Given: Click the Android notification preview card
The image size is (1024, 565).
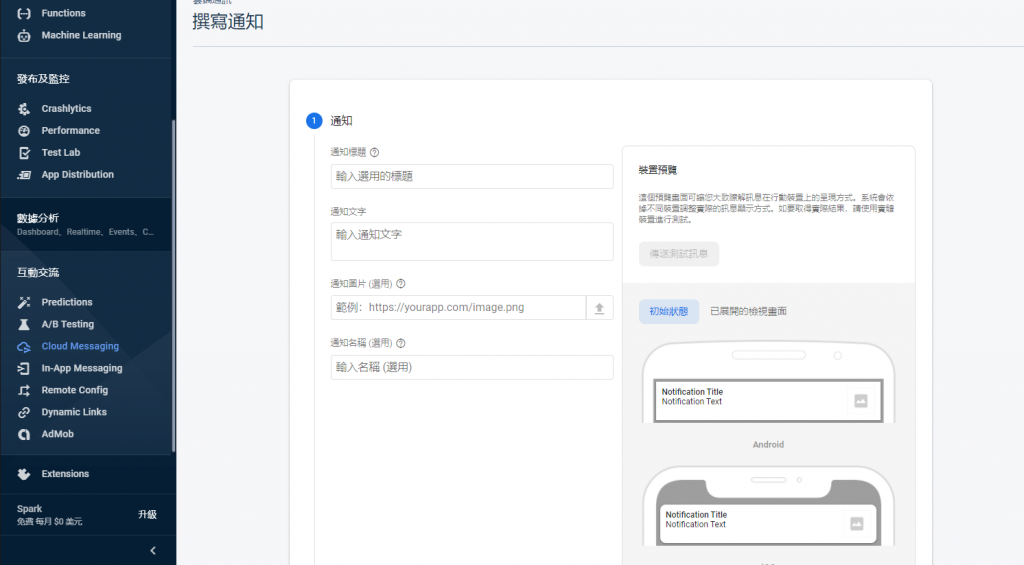Looking at the screenshot, I should click(x=768, y=400).
